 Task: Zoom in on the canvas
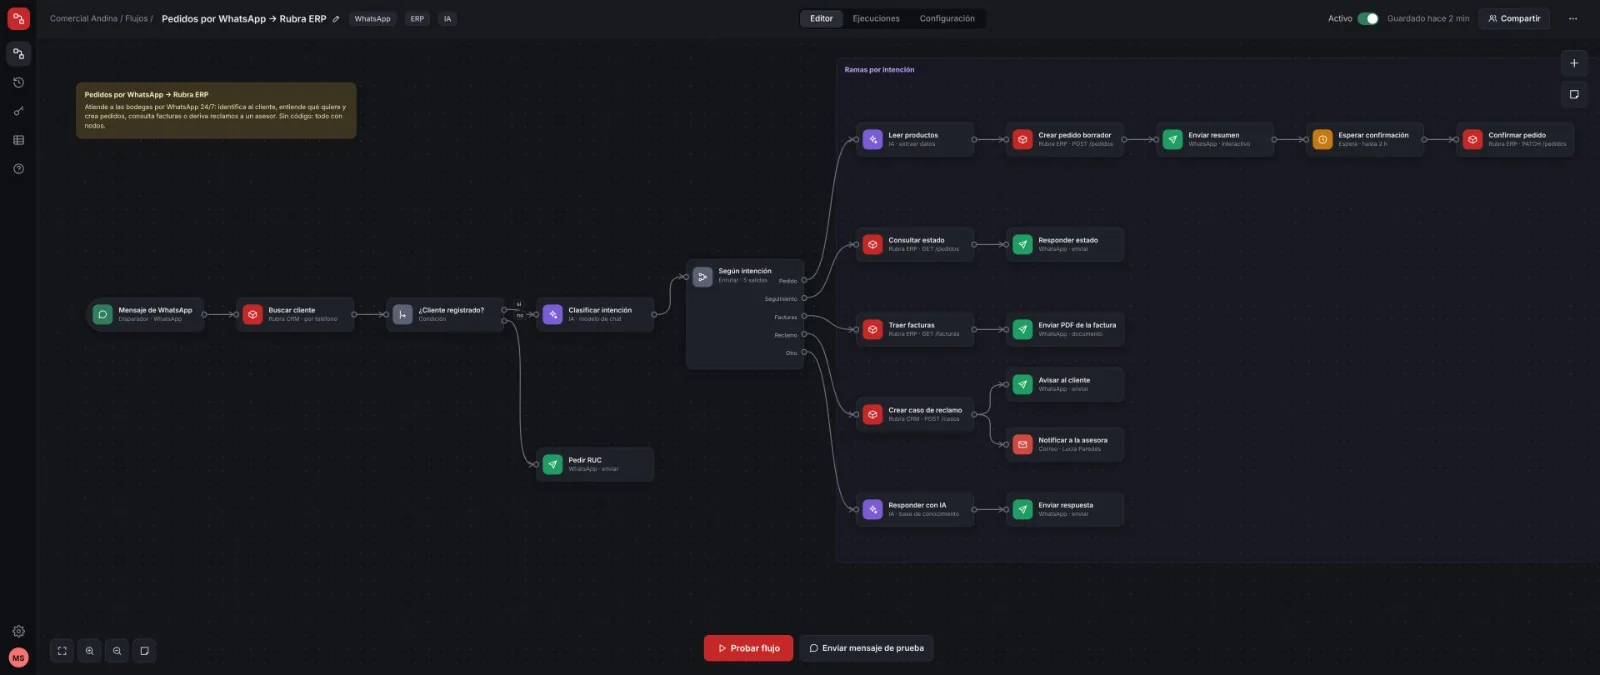[x=90, y=651]
